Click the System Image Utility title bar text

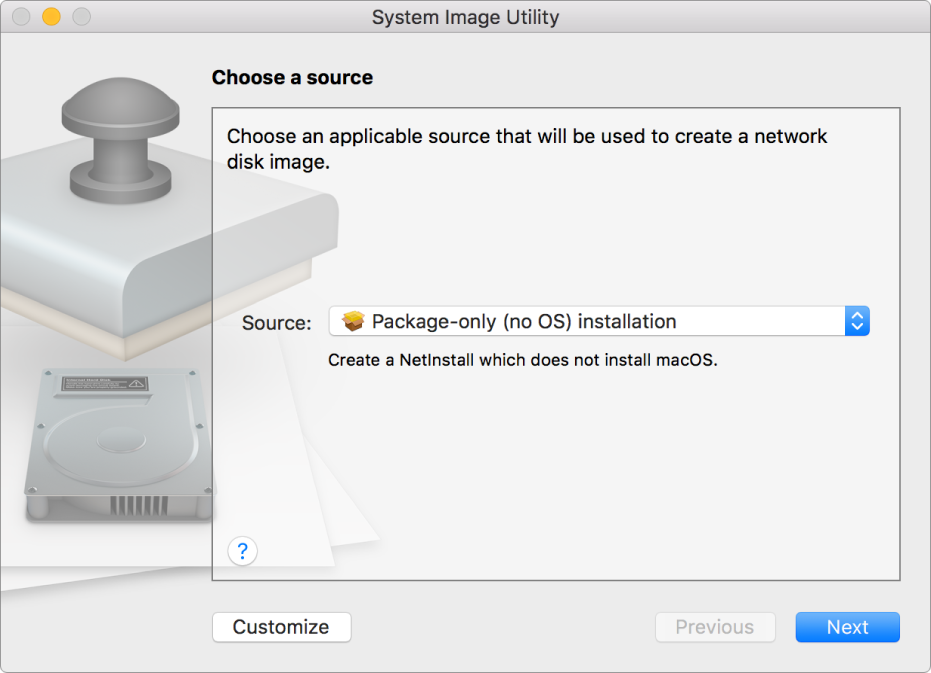(465, 17)
